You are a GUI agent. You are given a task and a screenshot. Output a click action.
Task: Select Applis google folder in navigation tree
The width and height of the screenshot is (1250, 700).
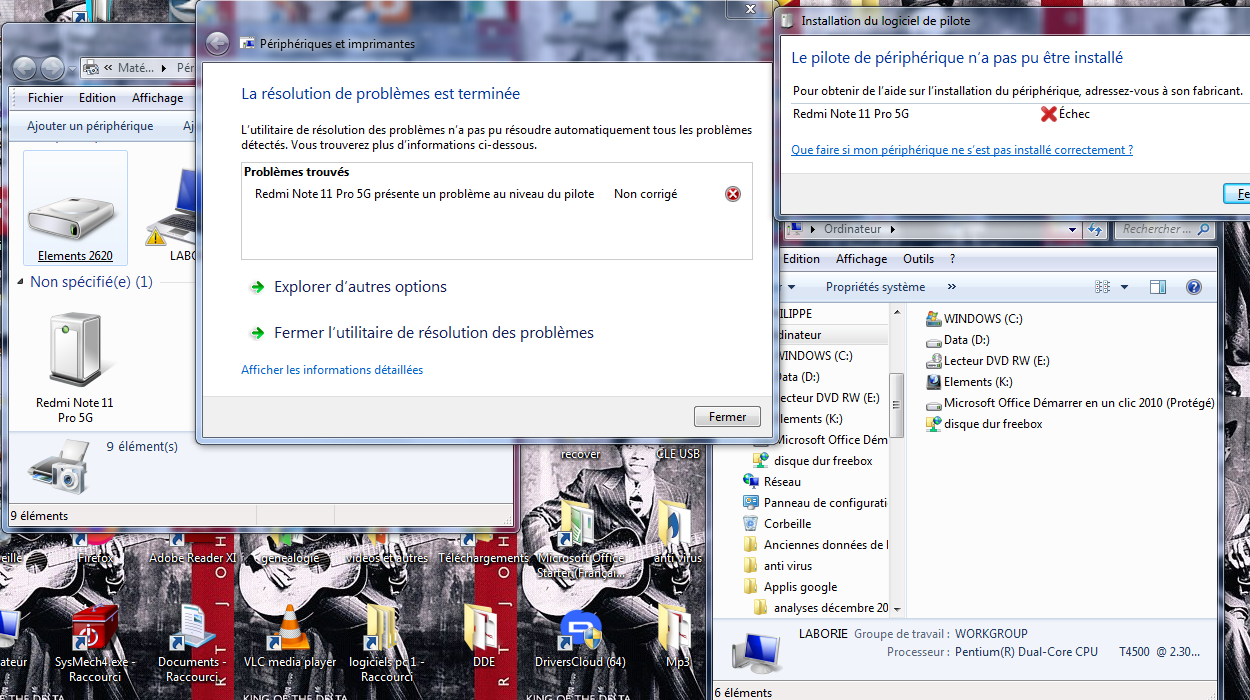pyautogui.click(x=790, y=587)
